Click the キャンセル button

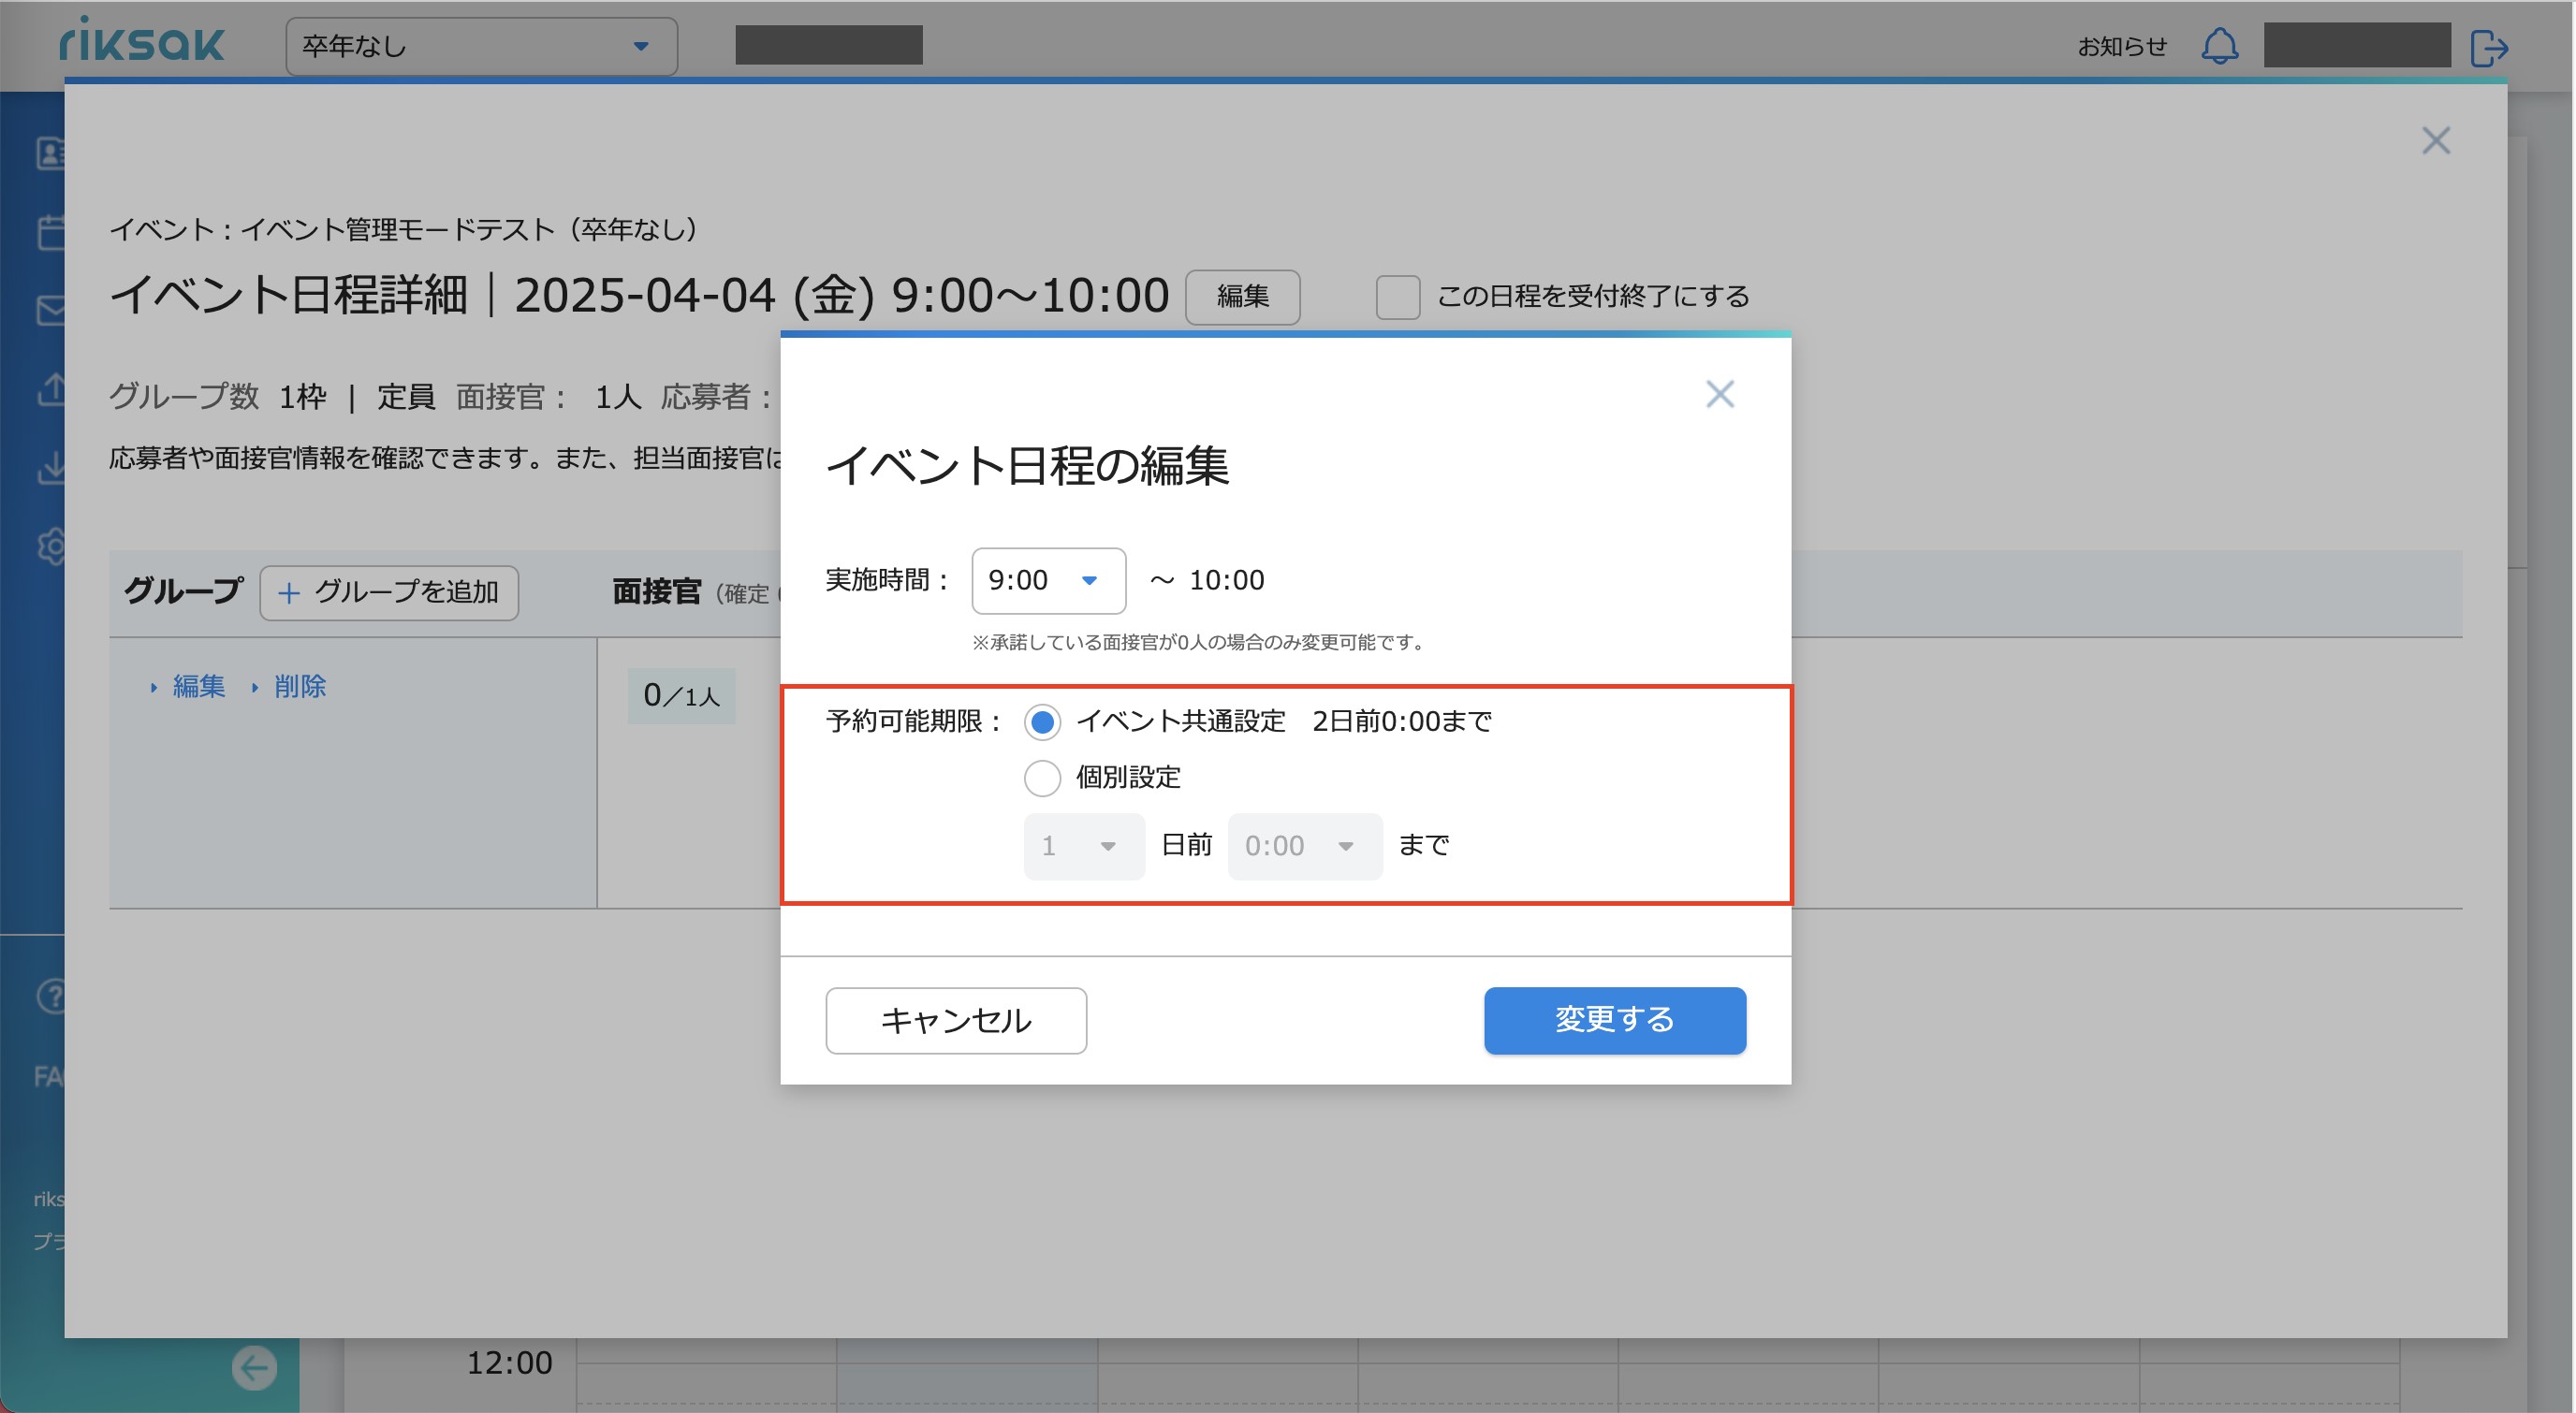coord(956,1020)
